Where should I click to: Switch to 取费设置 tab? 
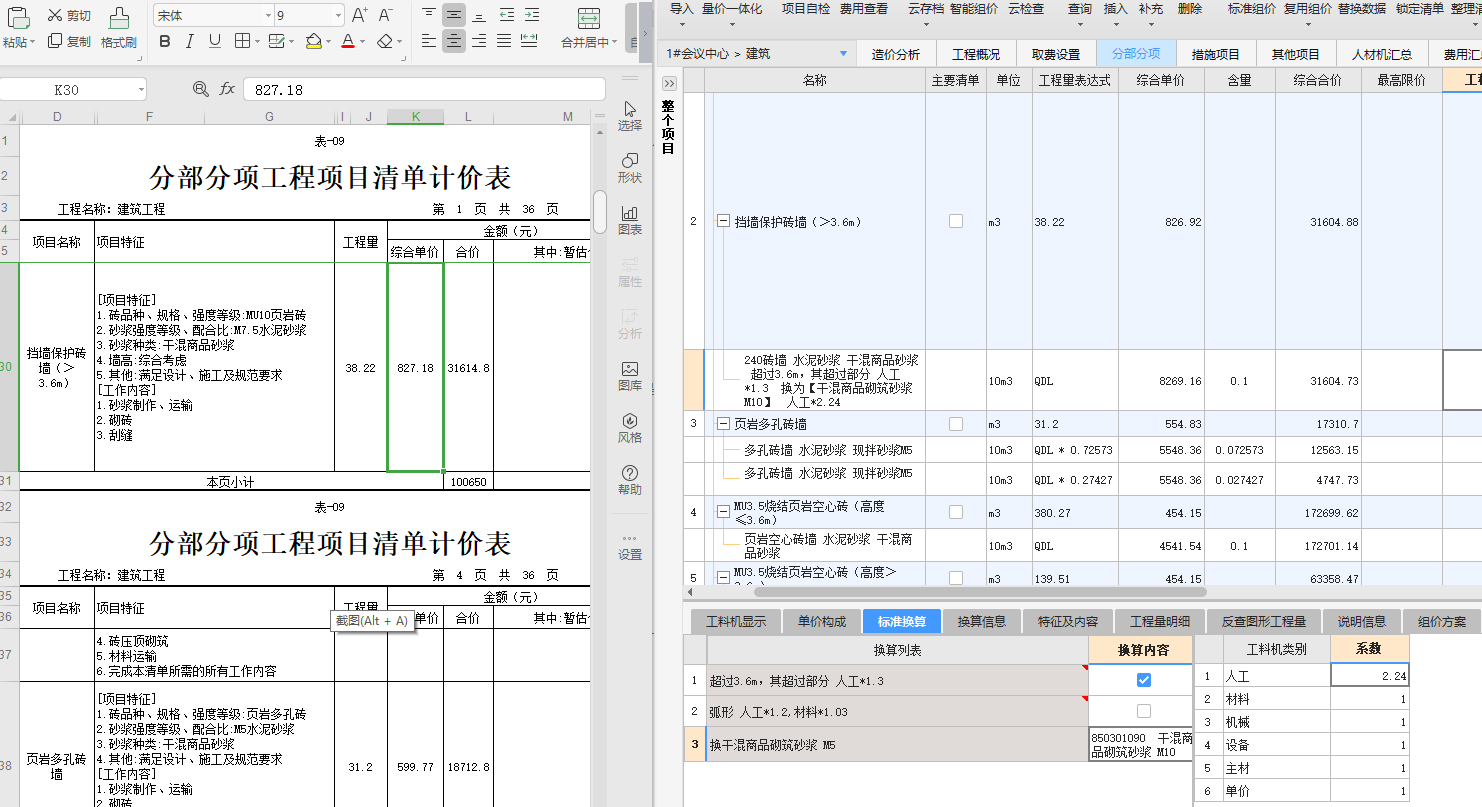tap(1056, 54)
